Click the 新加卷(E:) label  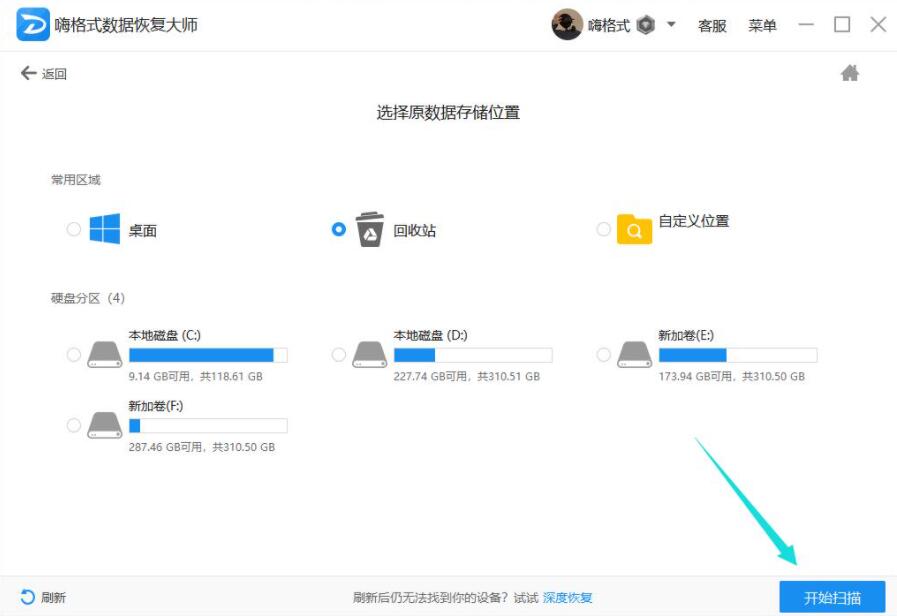686,335
